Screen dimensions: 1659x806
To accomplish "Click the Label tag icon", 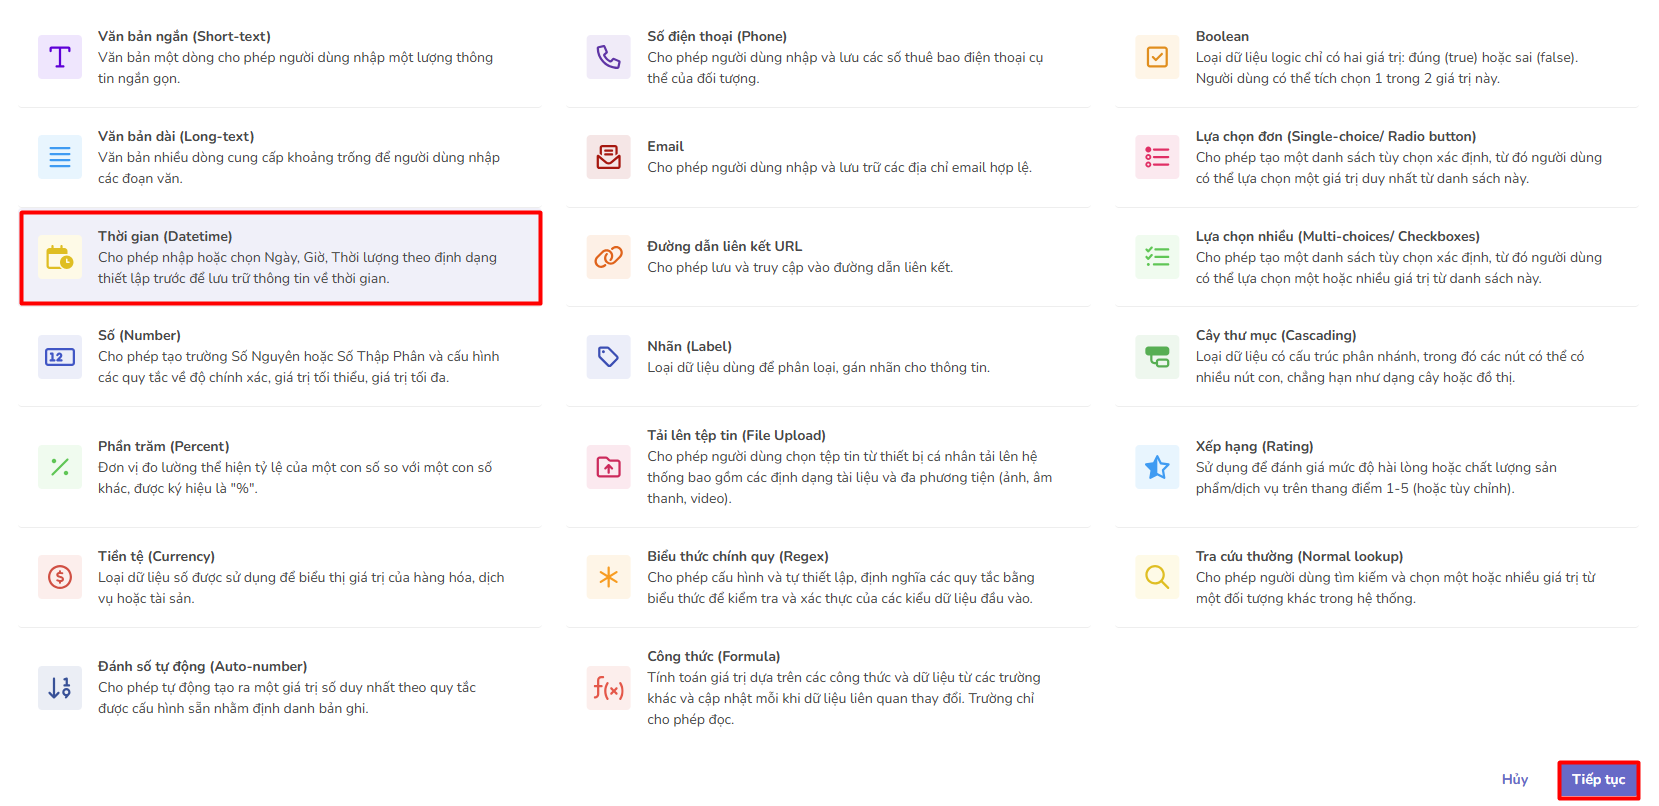I will coord(608,357).
